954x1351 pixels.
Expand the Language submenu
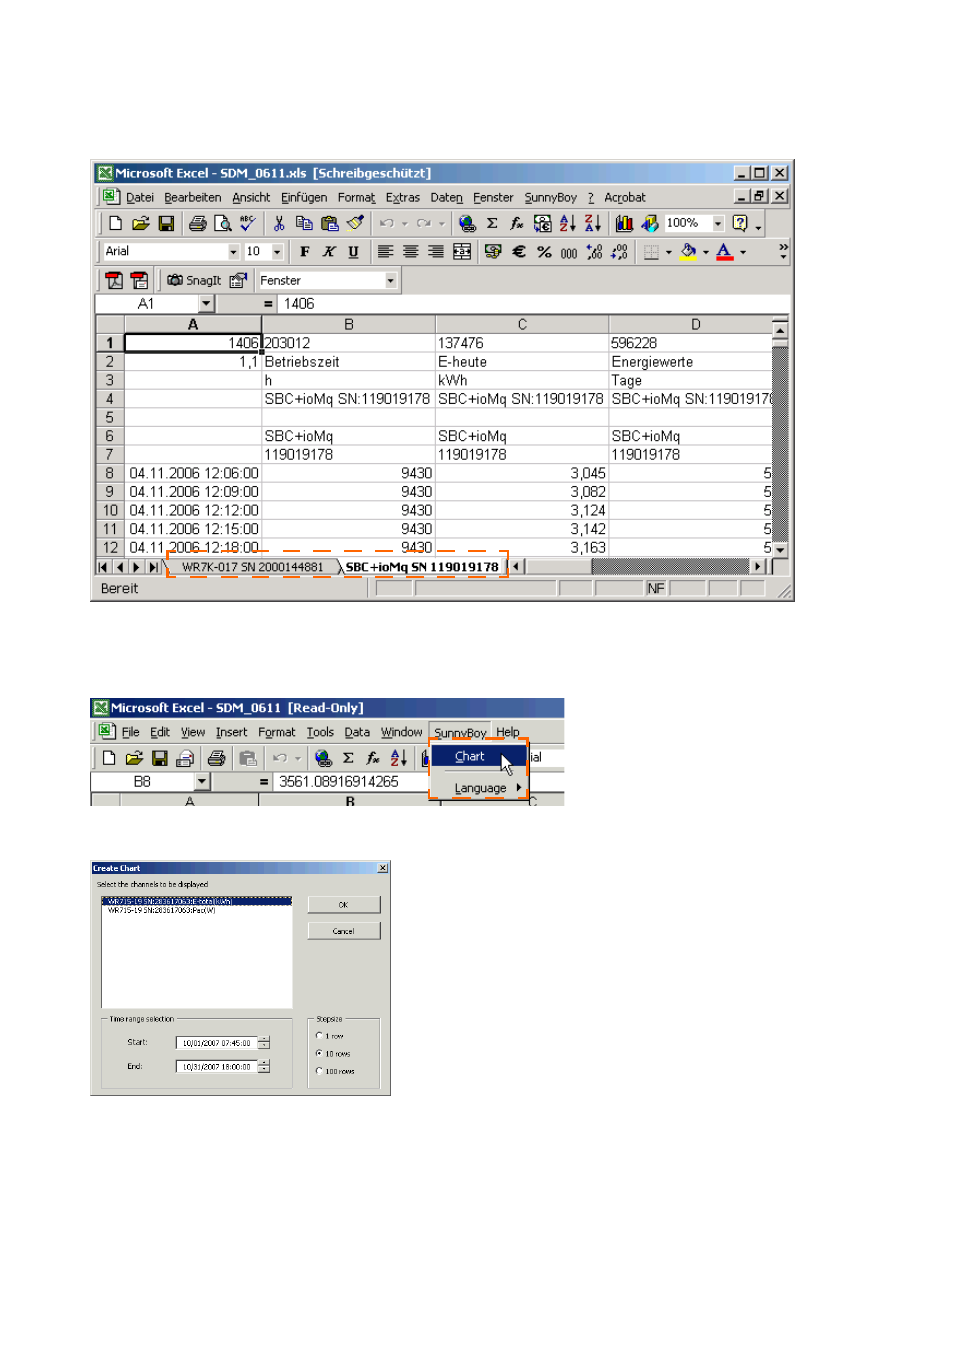point(479,788)
